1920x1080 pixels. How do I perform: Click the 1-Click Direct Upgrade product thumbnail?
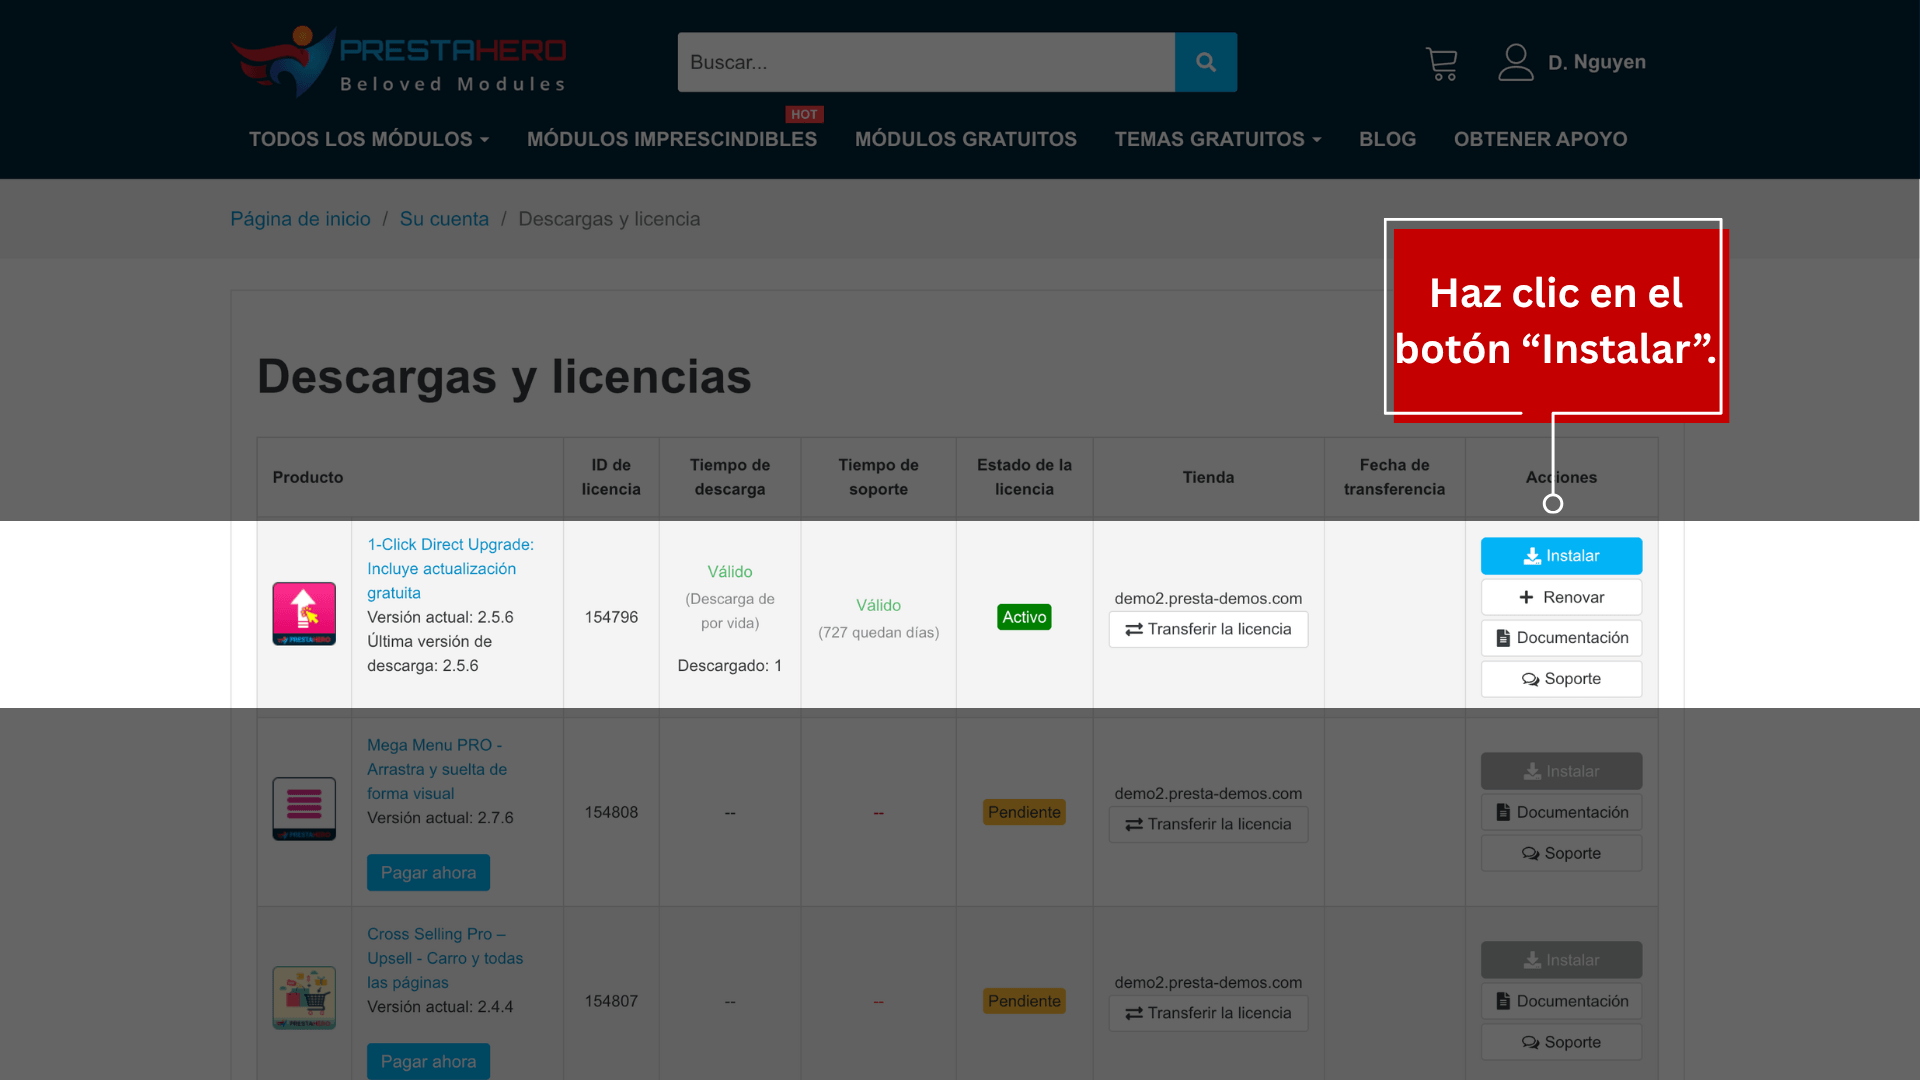coord(304,614)
